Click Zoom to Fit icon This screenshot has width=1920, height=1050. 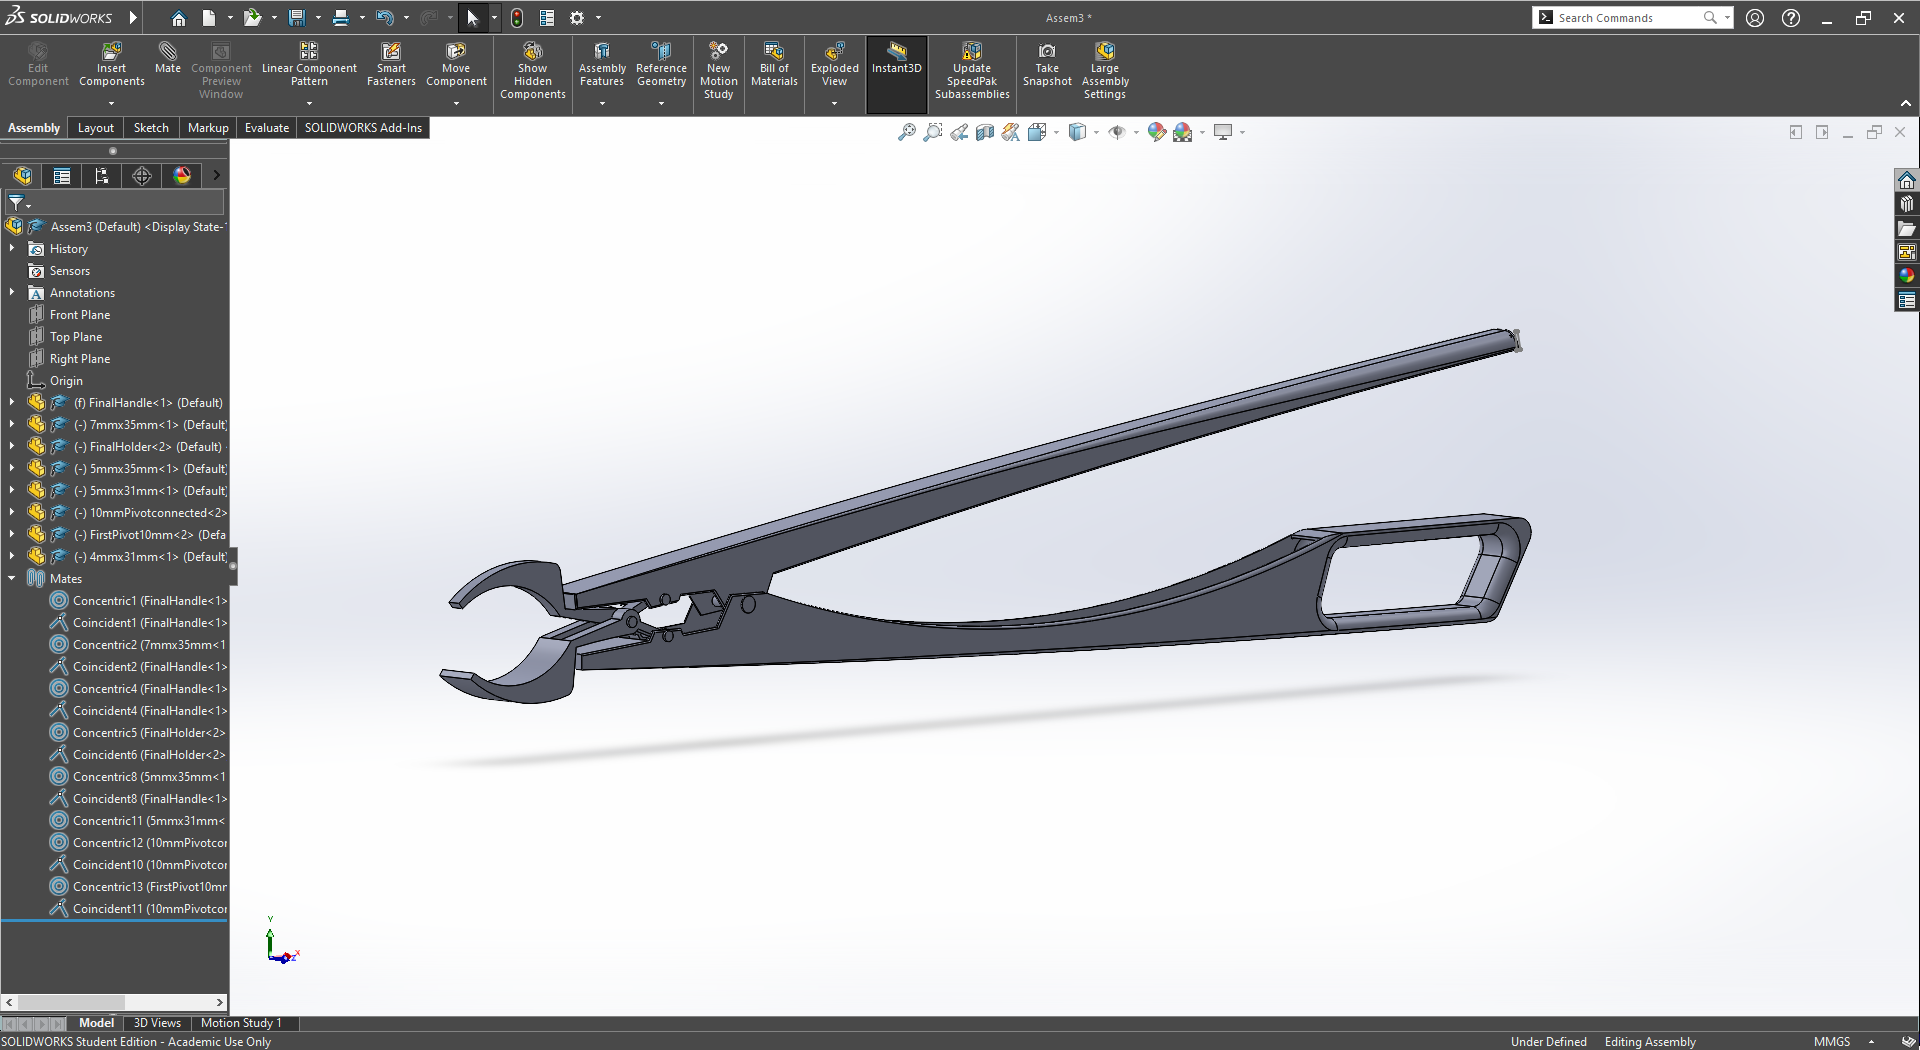[906, 132]
